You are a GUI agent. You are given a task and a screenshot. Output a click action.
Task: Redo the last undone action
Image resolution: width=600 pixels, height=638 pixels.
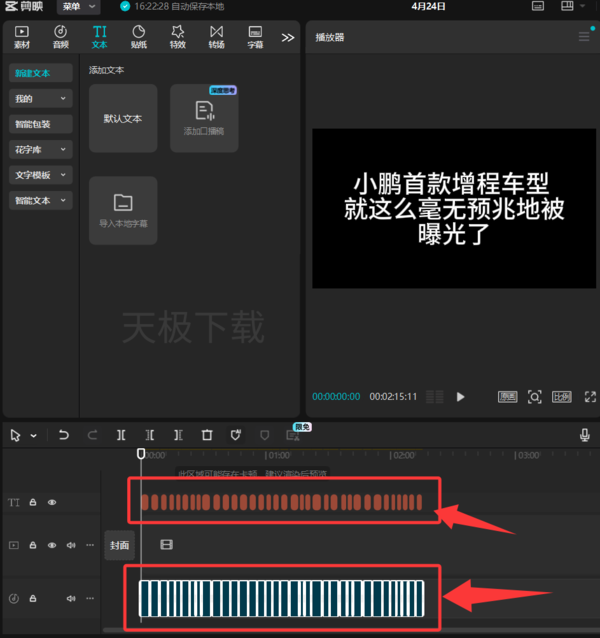(92, 435)
